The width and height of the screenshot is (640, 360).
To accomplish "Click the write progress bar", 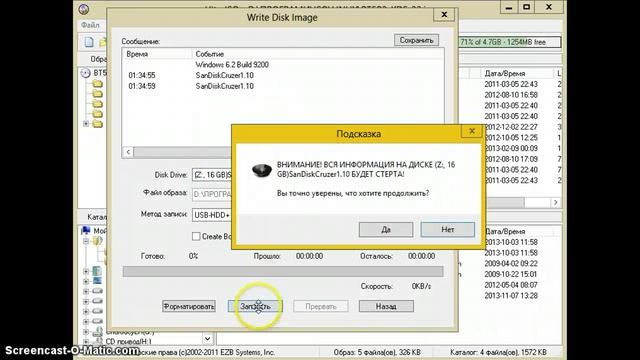I will tap(283, 271).
